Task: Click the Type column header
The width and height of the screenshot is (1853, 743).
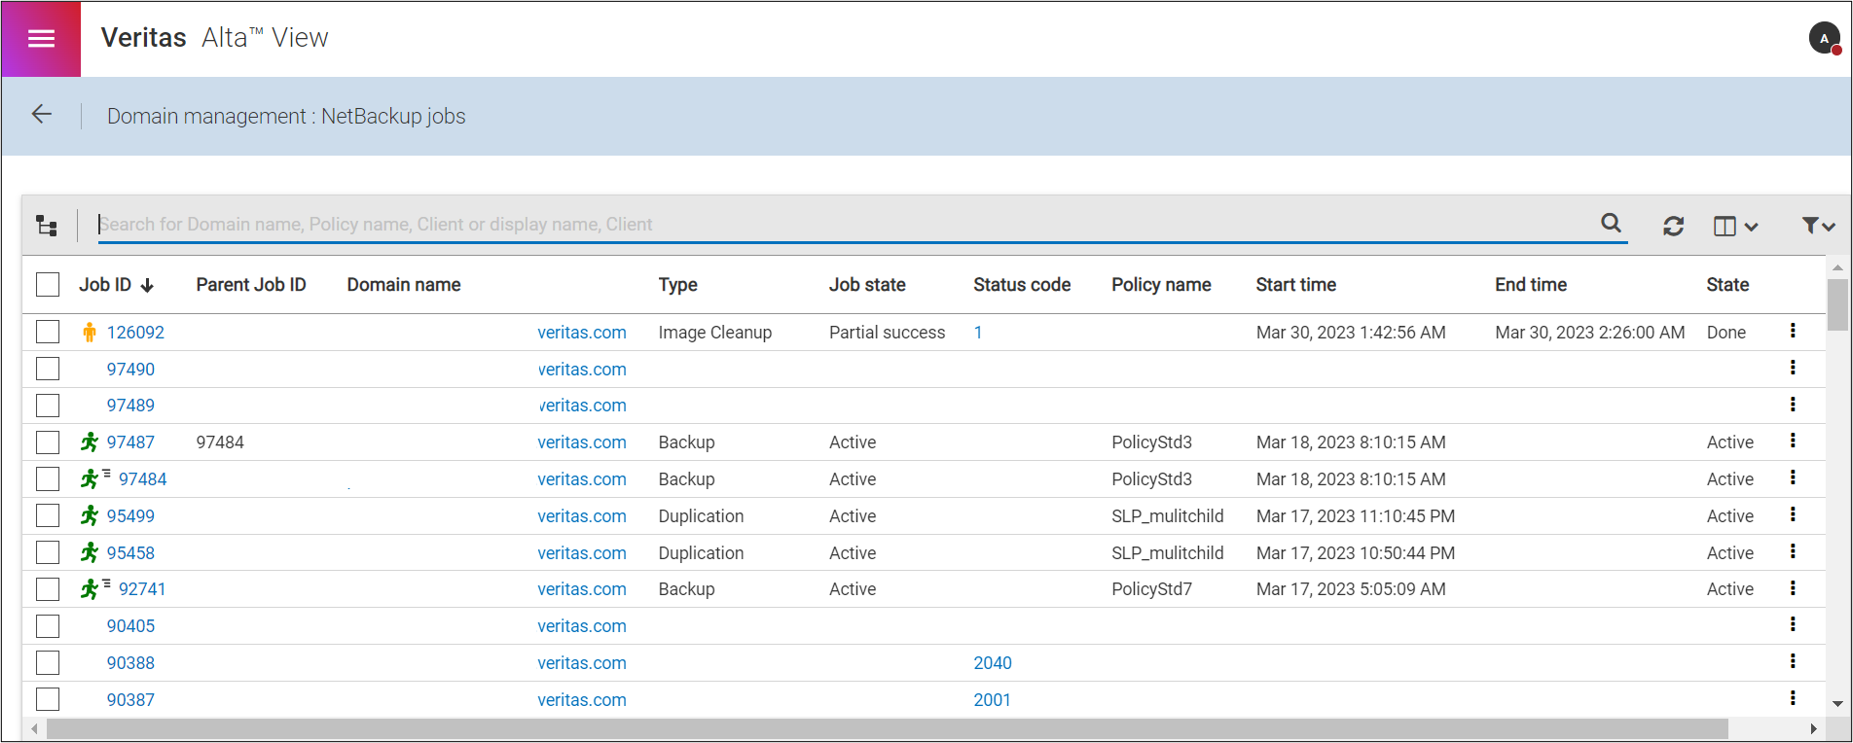Action: click(678, 285)
